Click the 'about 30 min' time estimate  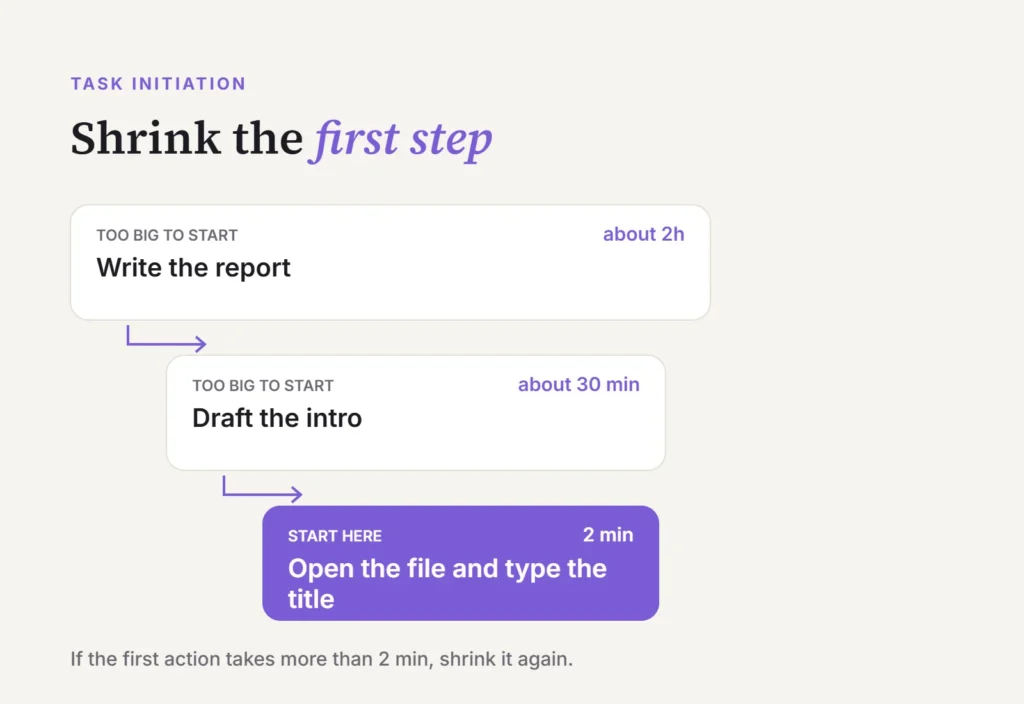click(x=579, y=384)
